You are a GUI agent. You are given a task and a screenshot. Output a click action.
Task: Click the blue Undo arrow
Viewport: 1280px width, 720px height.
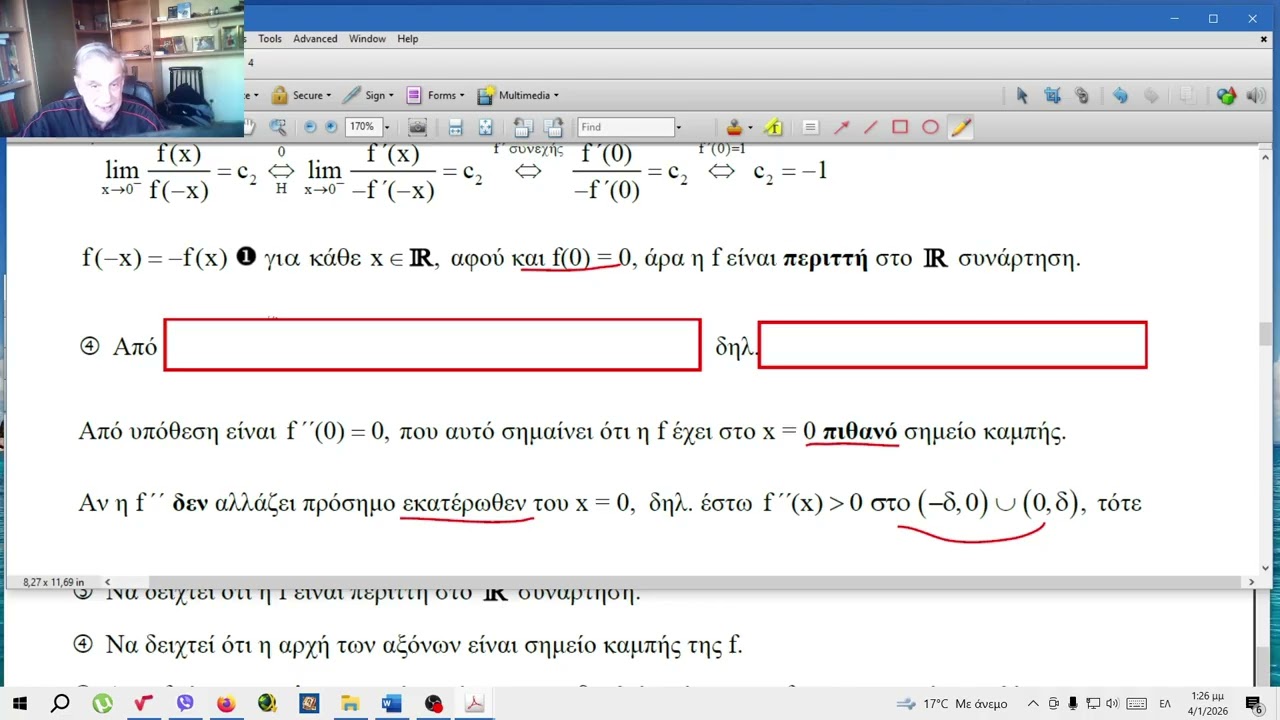[x=1120, y=95]
